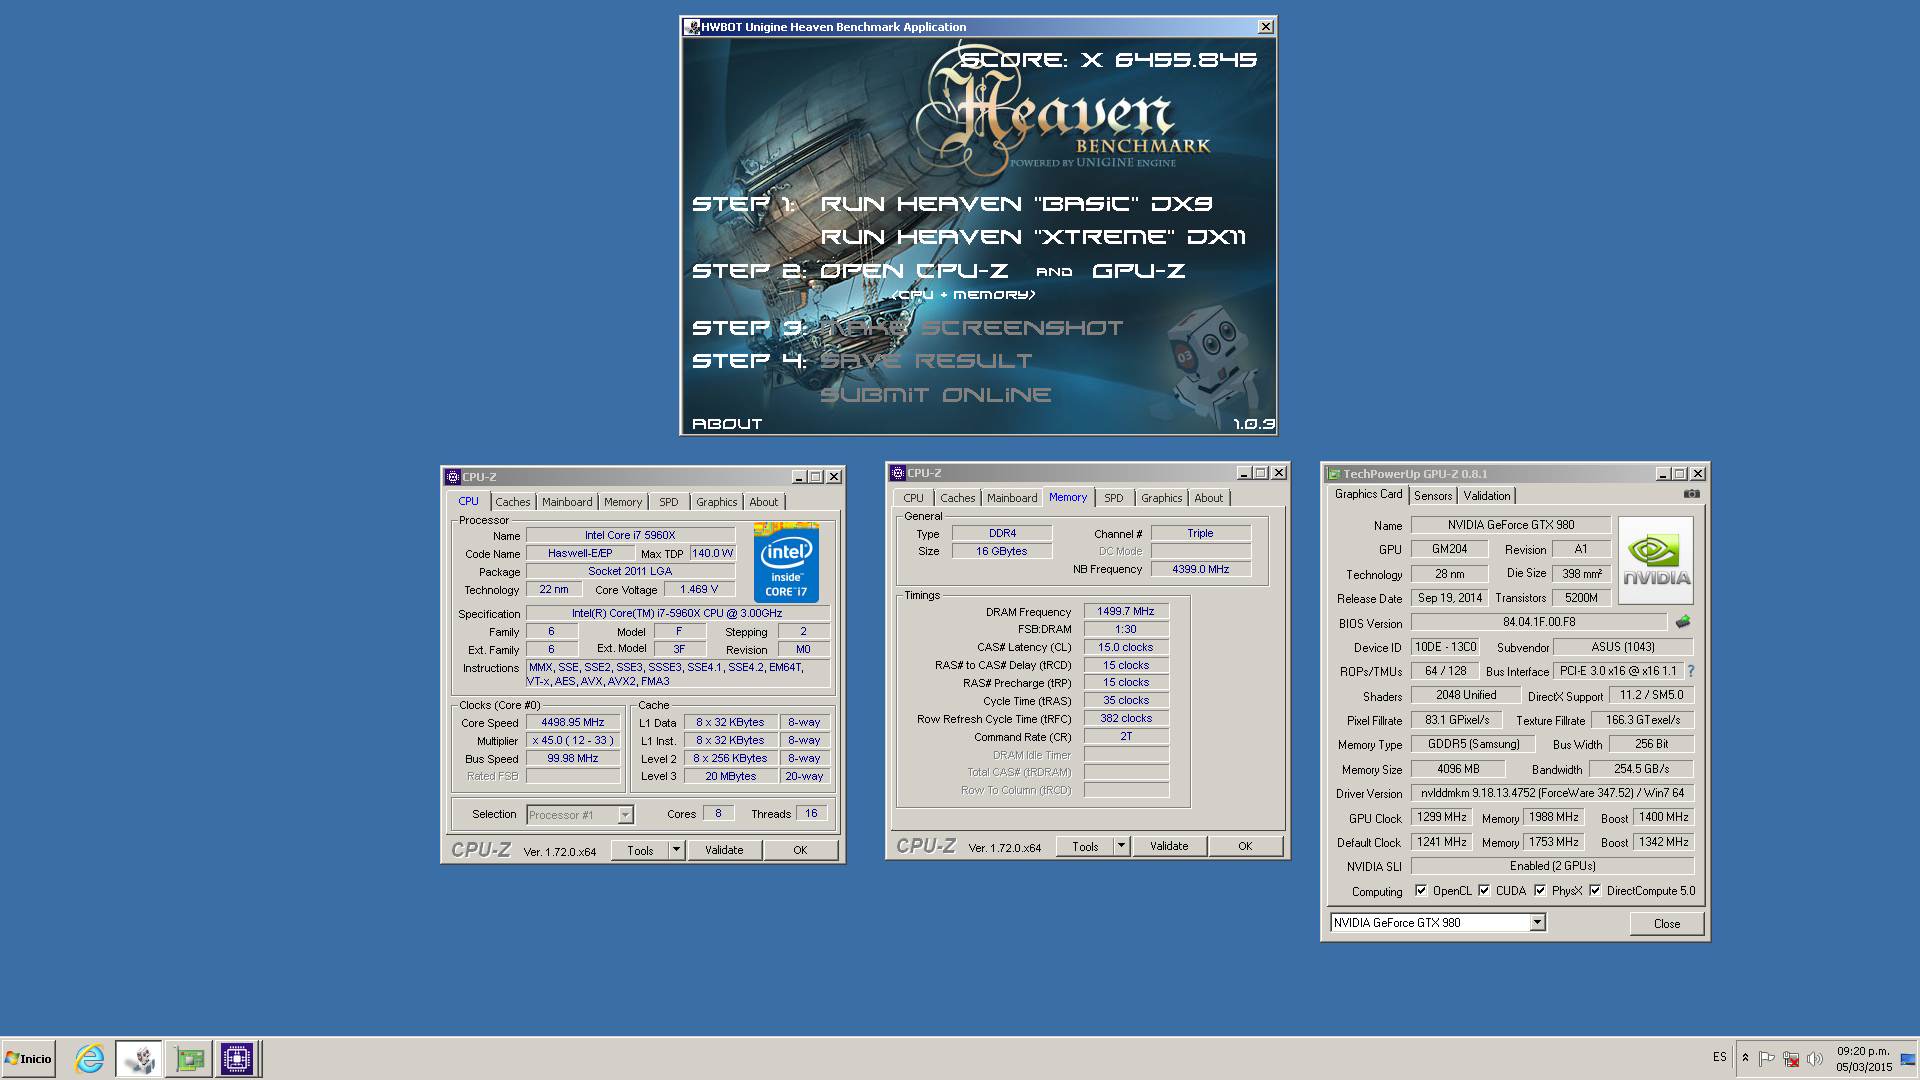Click the HWBOT Heaven taskbar icon

point(139,1058)
